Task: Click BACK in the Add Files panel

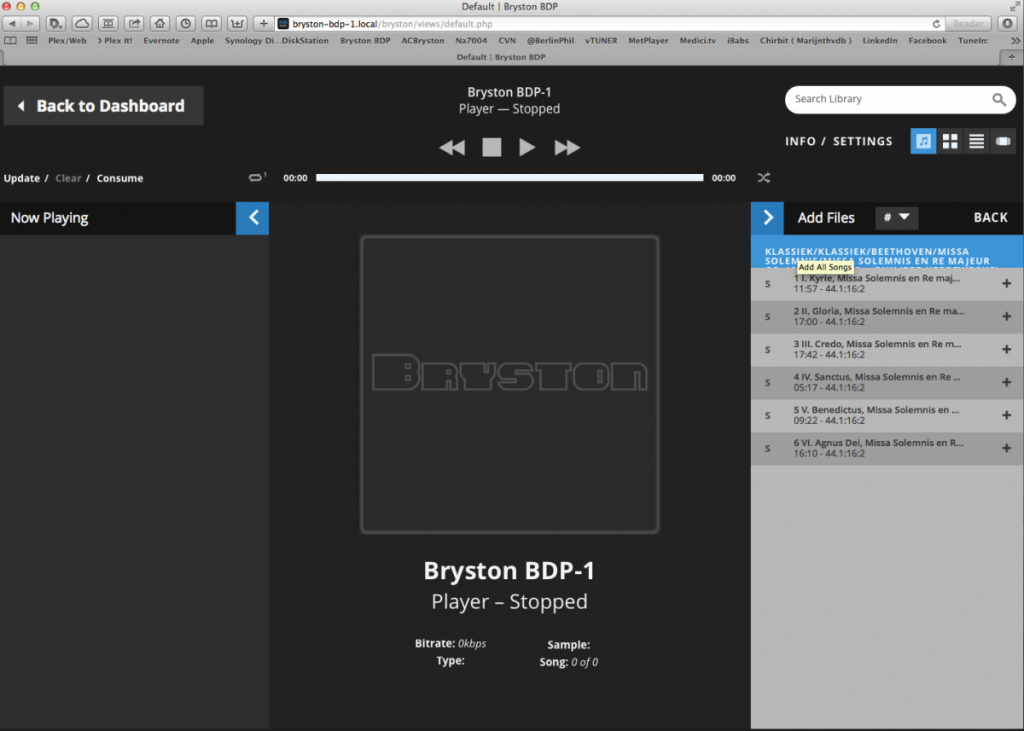Action: tap(991, 218)
